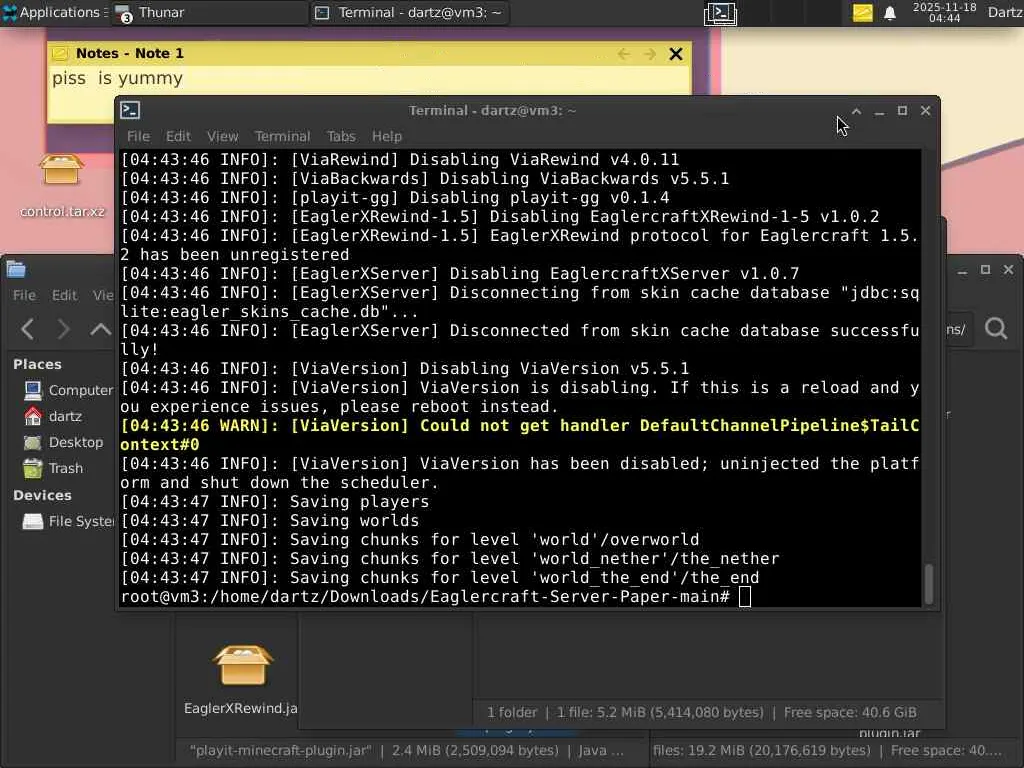The image size is (1024, 768).
Task: Open the Terminal Tabs menu
Action: pyautogui.click(x=341, y=136)
